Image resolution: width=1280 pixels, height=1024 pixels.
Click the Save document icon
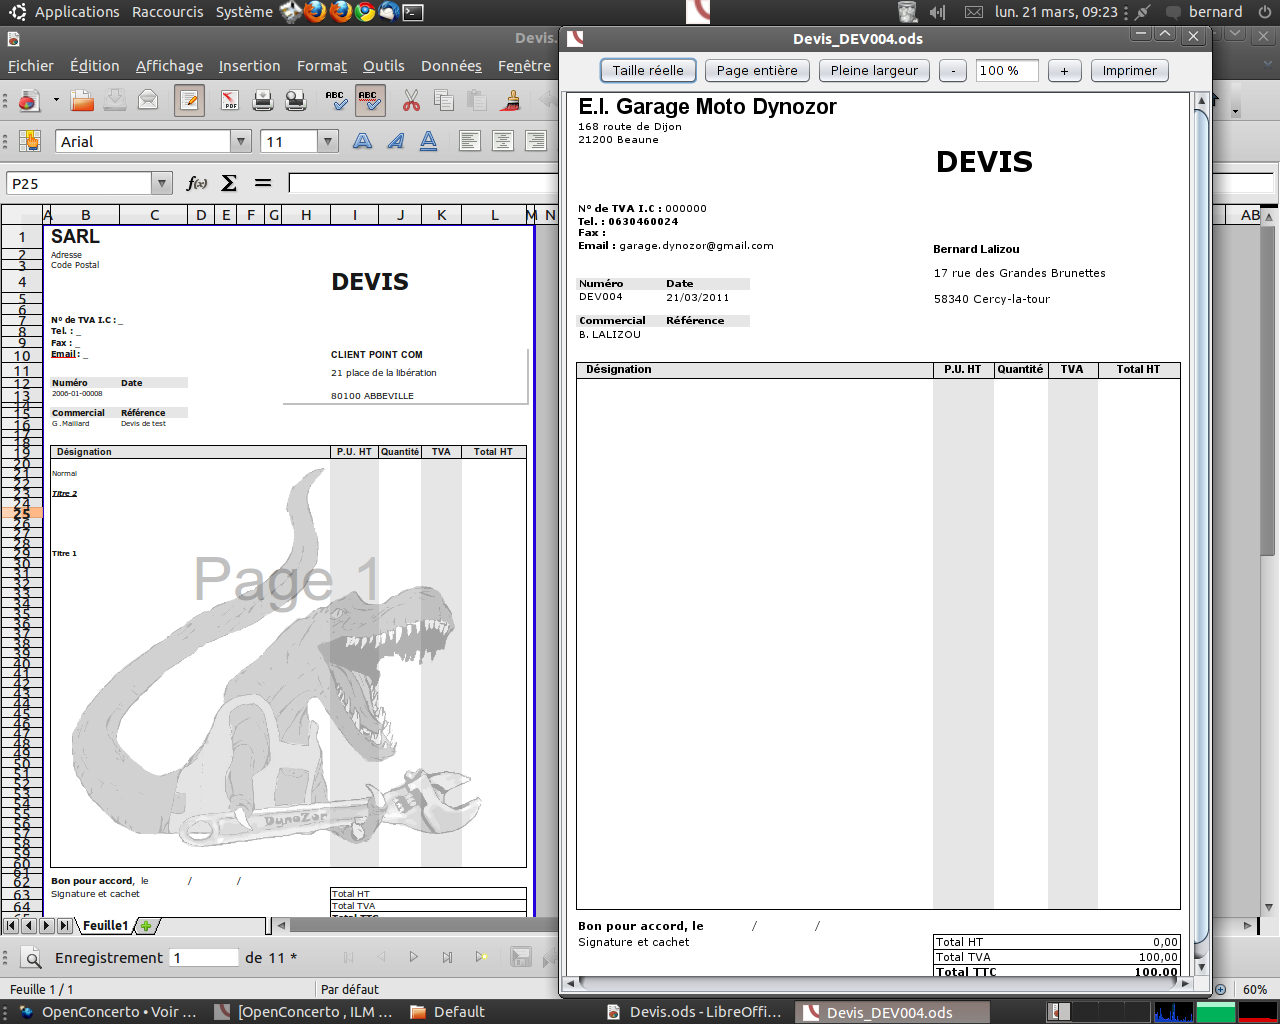115,100
